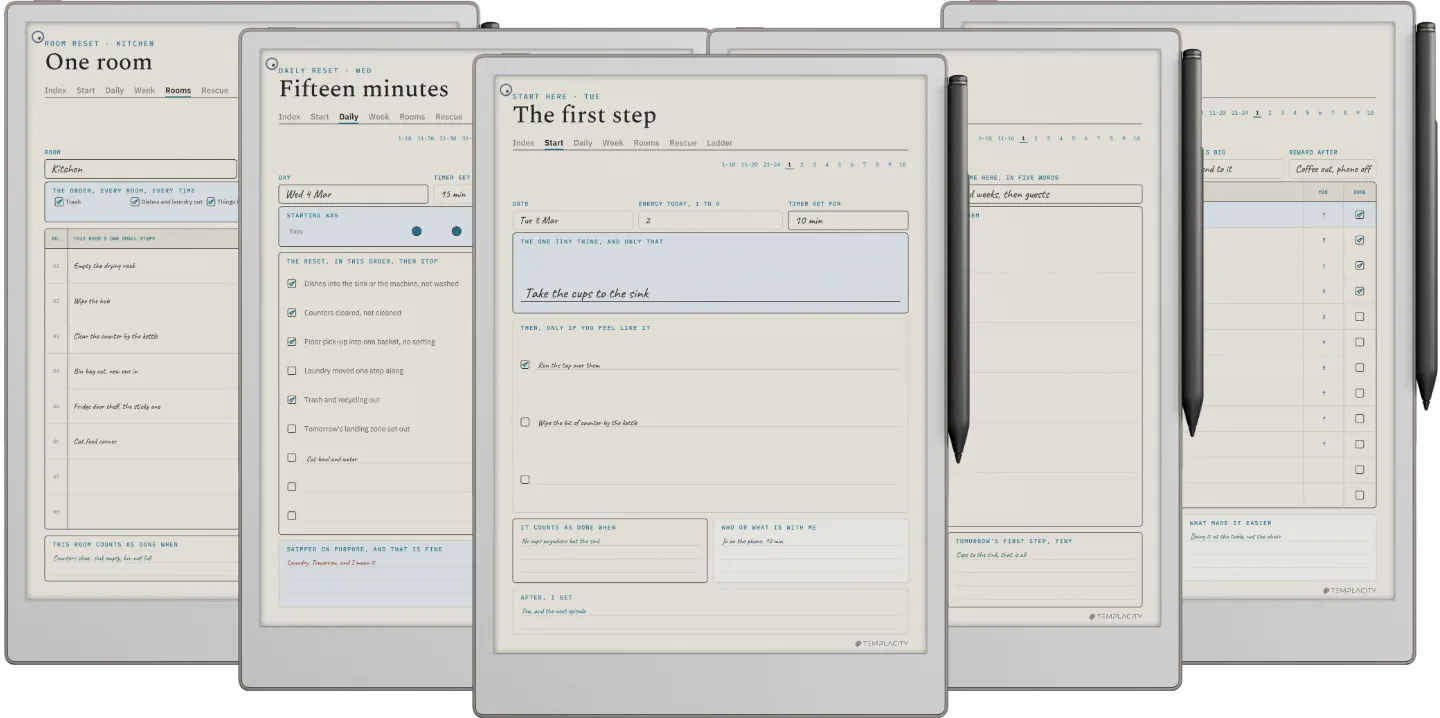The image size is (1440, 718).
Task: Go to page 5 link on The first step page
Action: click(x=840, y=164)
